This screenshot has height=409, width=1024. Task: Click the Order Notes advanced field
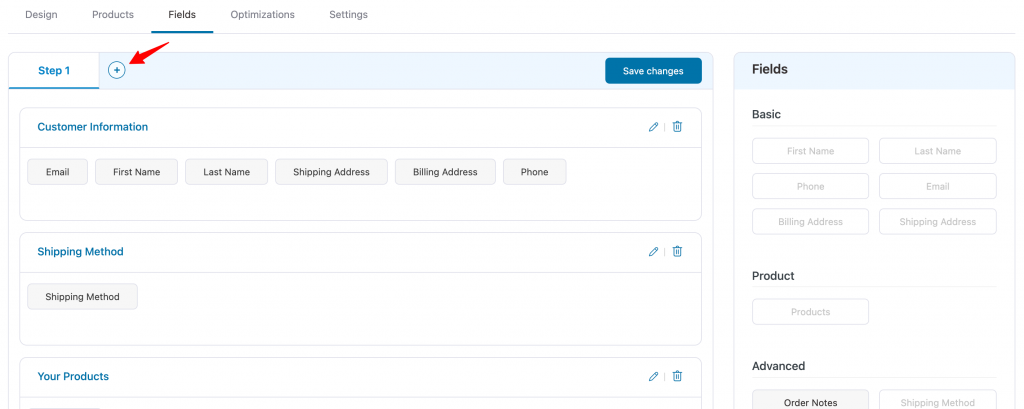810,402
